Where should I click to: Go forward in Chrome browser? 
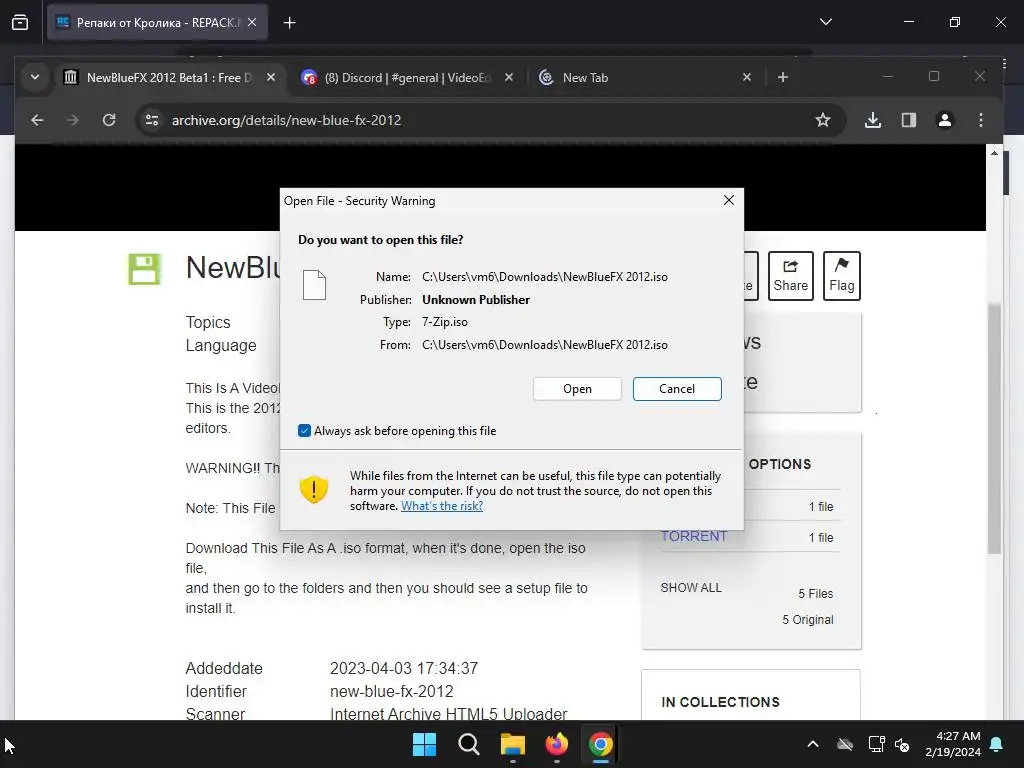pyautogui.click(x=72, y=120)
